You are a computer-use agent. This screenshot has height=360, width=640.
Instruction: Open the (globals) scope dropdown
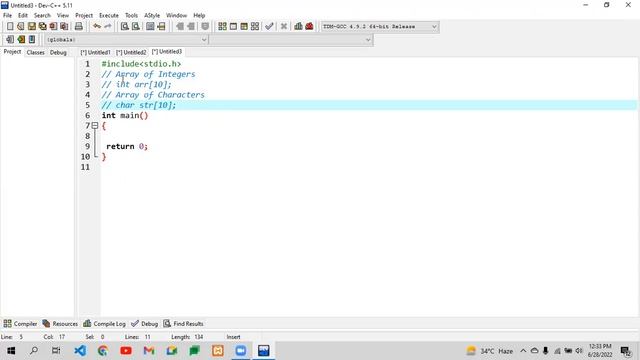tap(204, 40)
